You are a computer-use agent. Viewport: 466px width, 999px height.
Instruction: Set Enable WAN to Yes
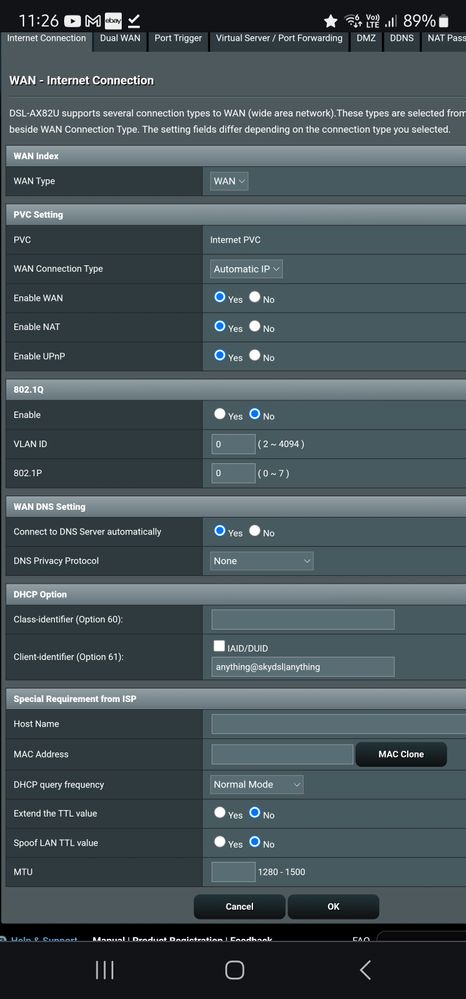click(220, 297)
